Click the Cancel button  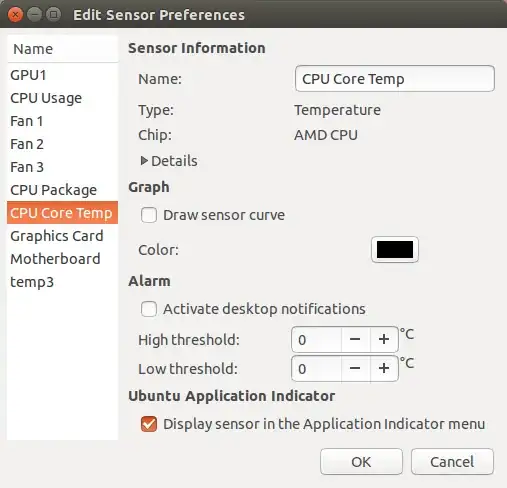click(x=452, y=462)
